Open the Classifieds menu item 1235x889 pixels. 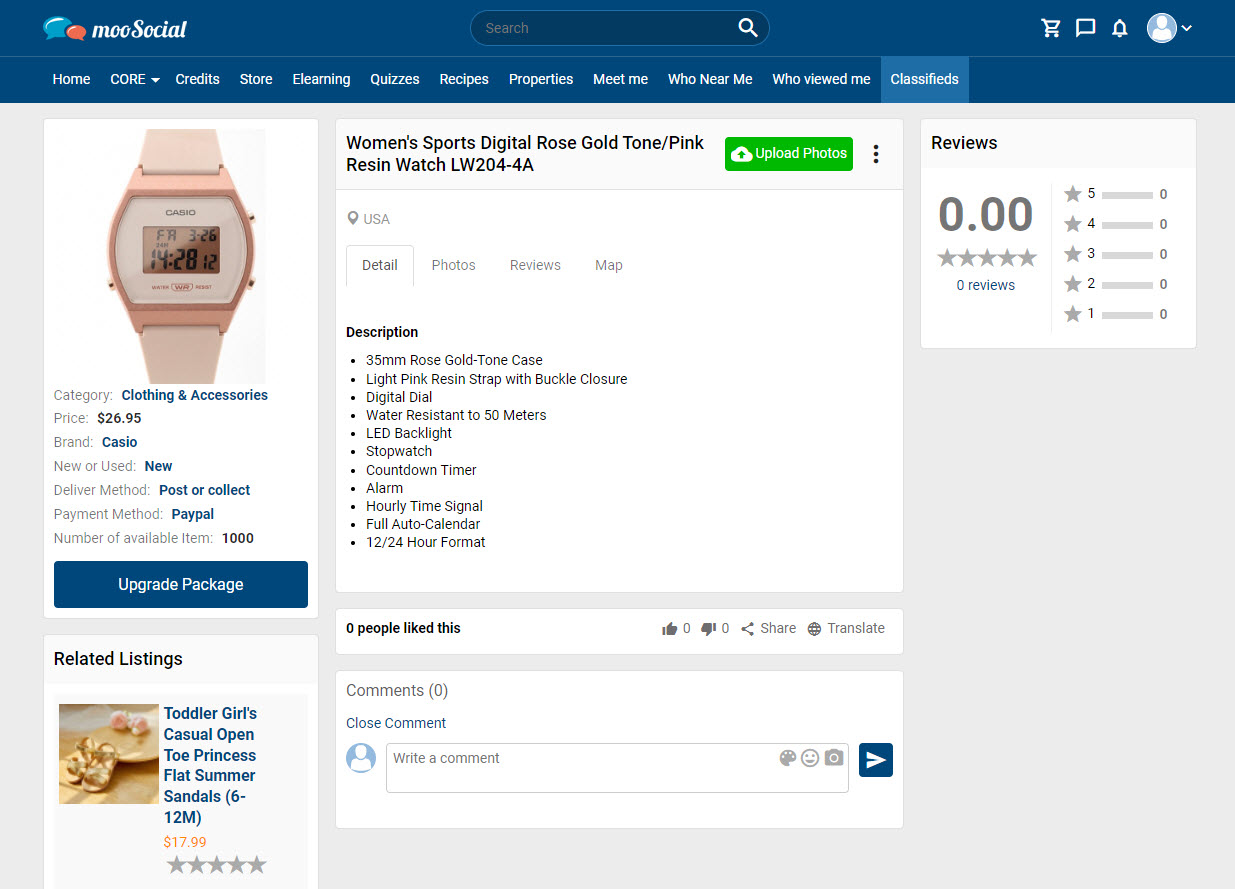tap(925, 79)
